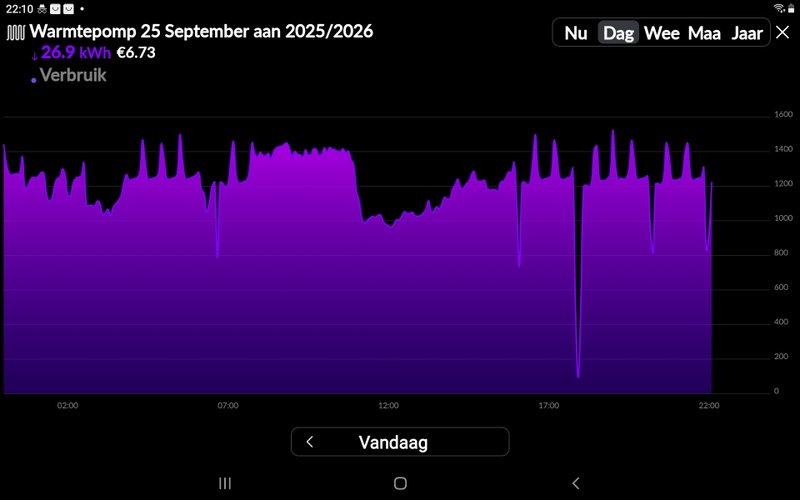The image size is (800, 500).
Task: Click the 26.9 kWh consumption value
Action: coord(76,53)
